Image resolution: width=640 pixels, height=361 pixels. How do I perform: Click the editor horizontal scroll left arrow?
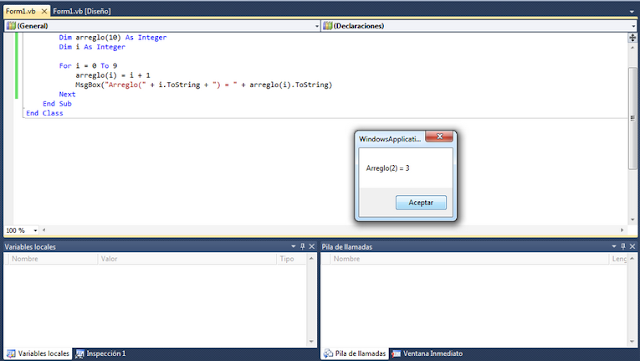coord(44,230)
